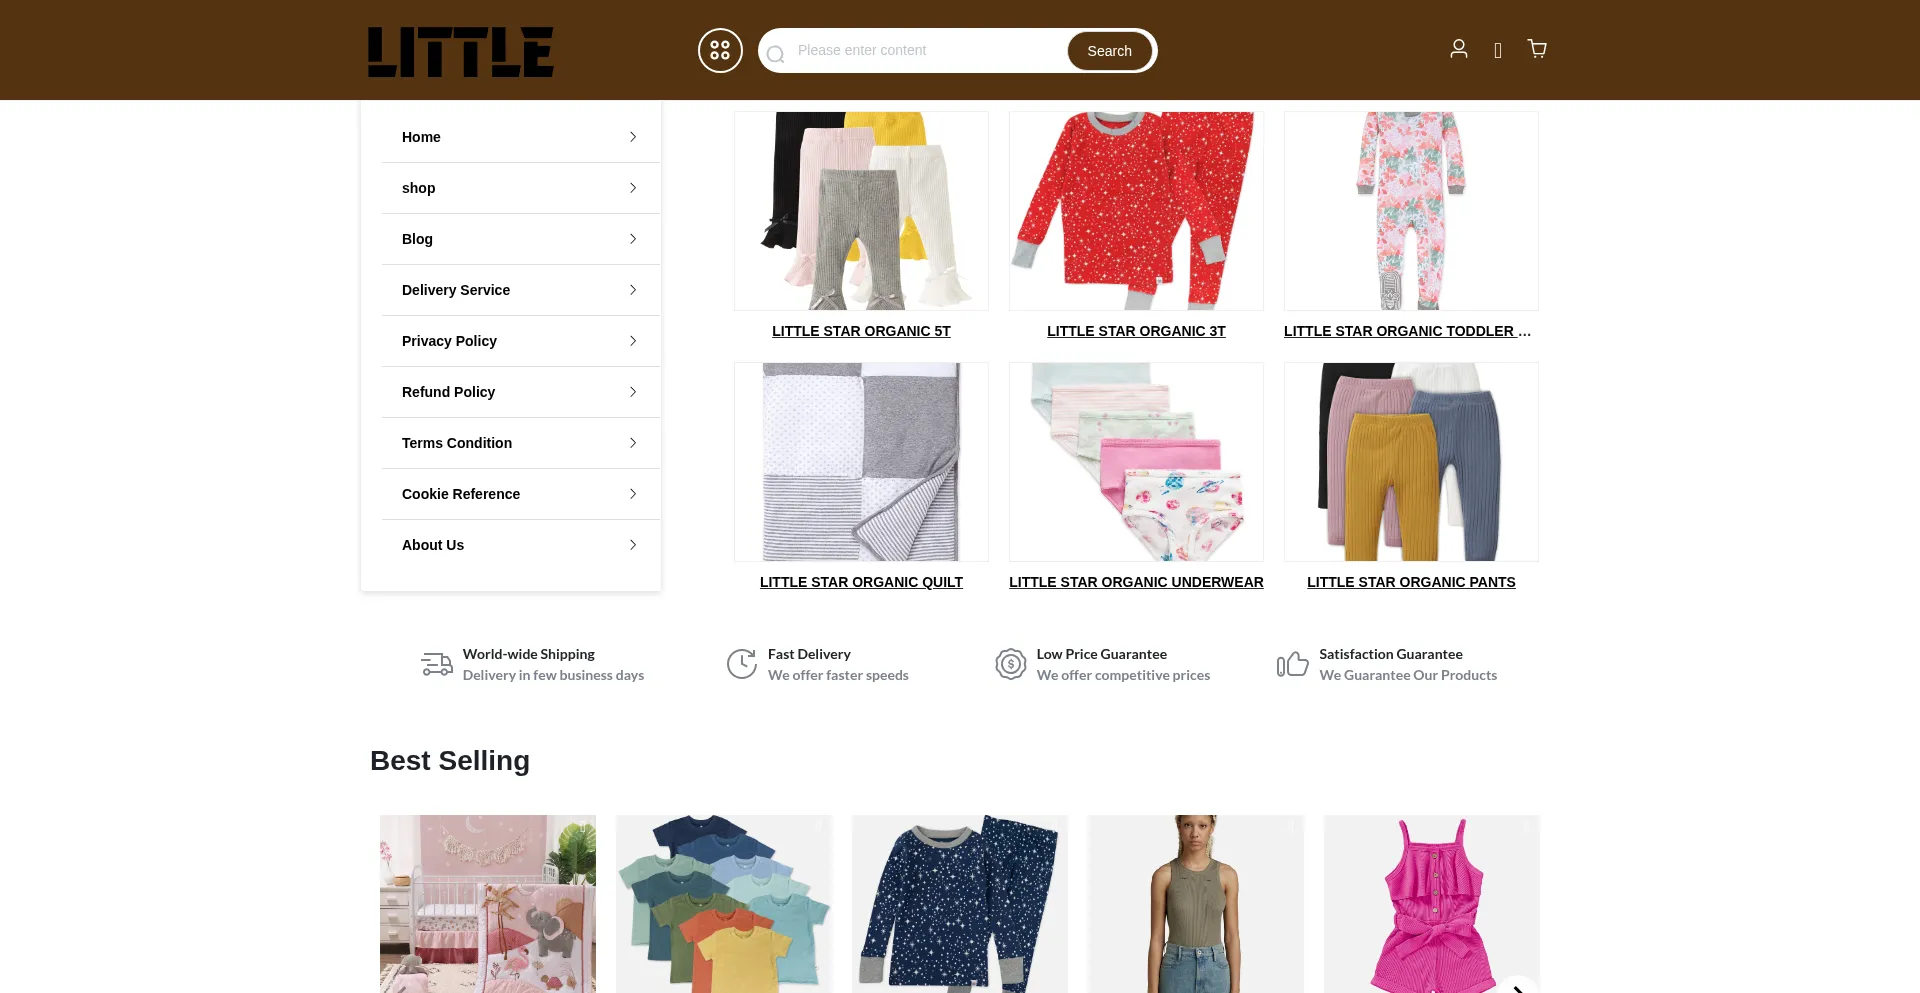Open the LITTLE STAR ORGANIC UNDERWEAR link

pos(1136,582)
